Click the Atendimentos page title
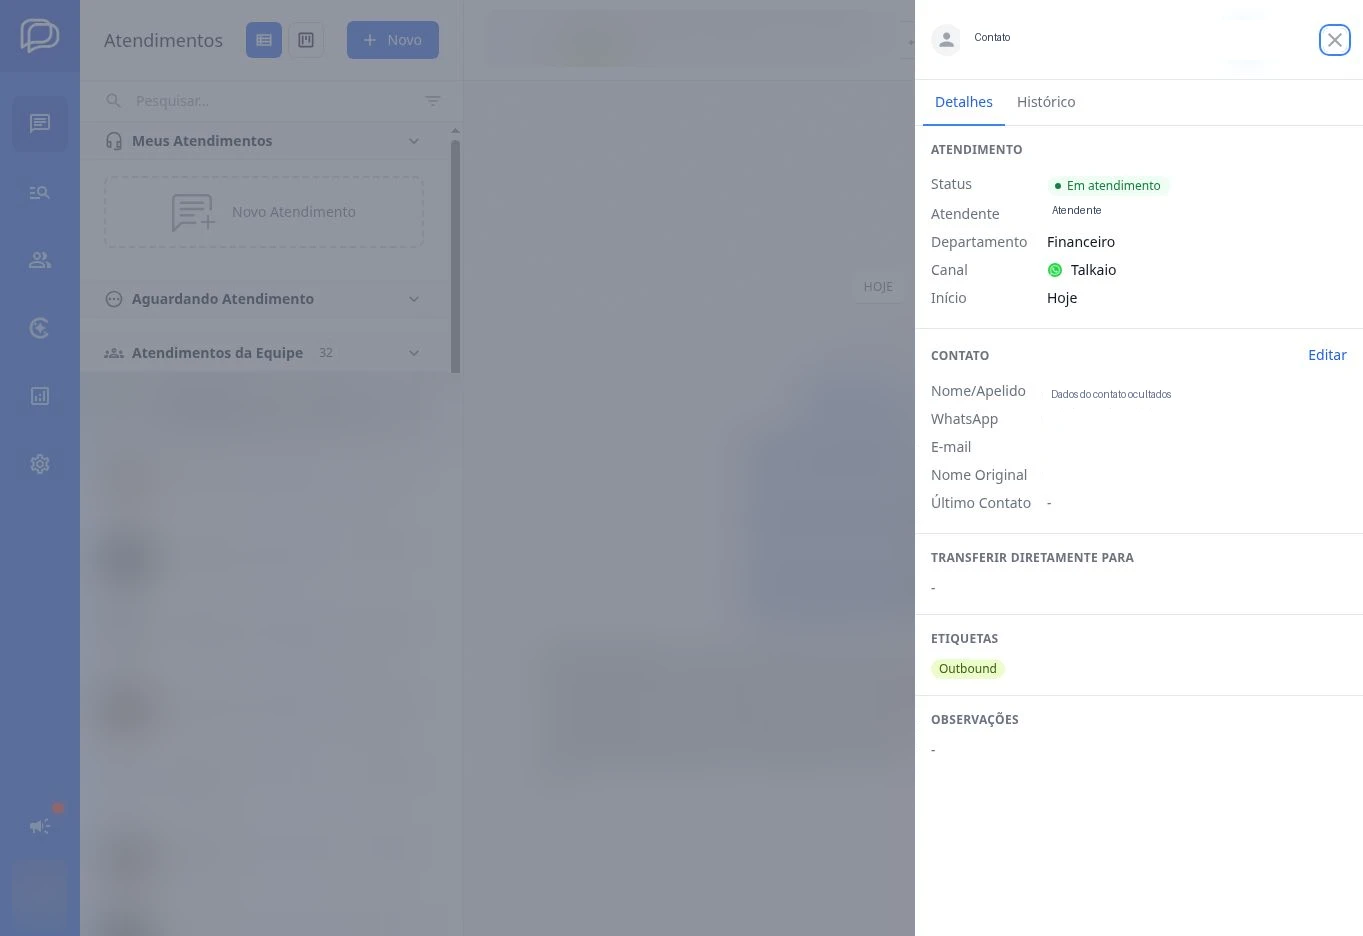This screenshot has width=1363, height=936. click(x=163, y=40)
